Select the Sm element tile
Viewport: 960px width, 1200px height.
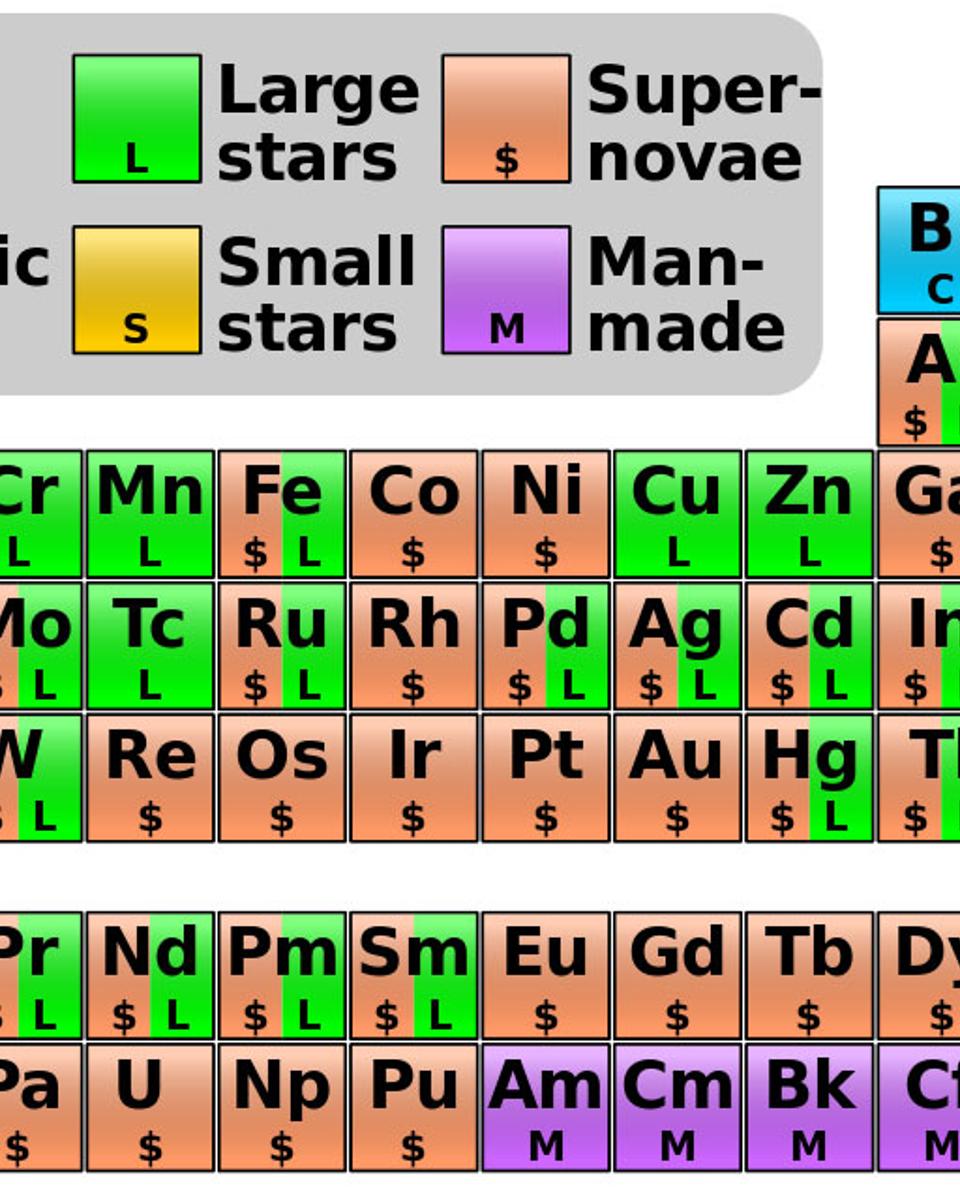click(414, 976)
